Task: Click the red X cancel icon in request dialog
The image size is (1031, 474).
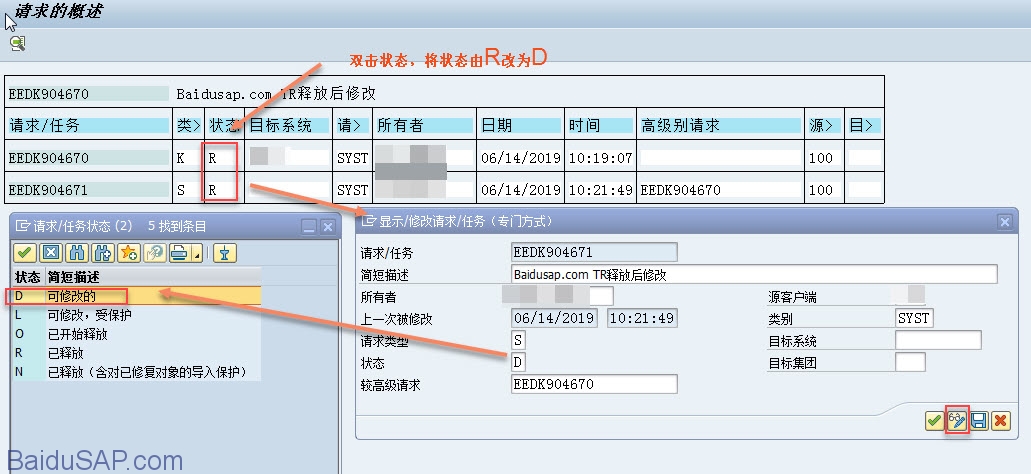Action: (x=1000, y=421)
